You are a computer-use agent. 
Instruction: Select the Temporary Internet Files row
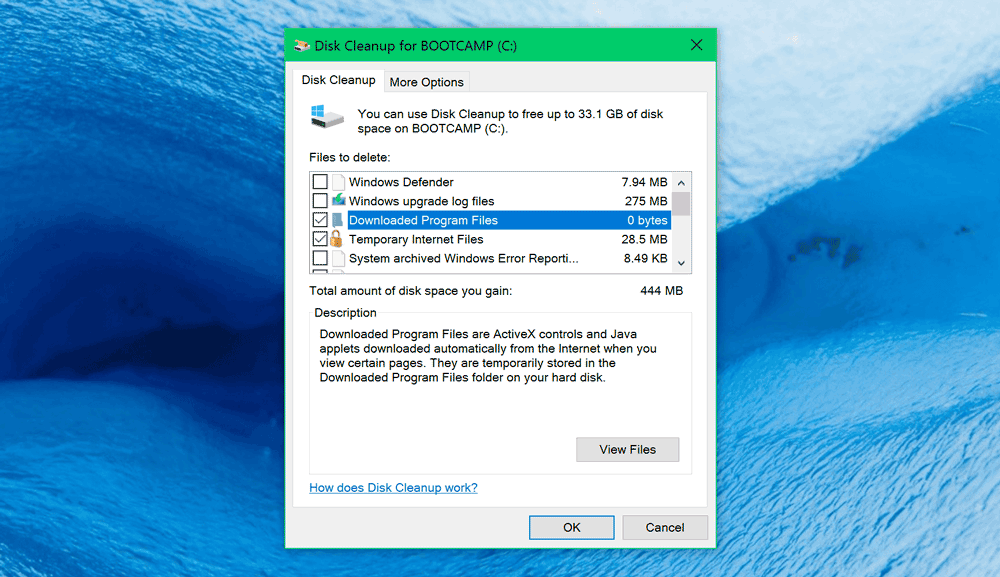pos(490,239)
